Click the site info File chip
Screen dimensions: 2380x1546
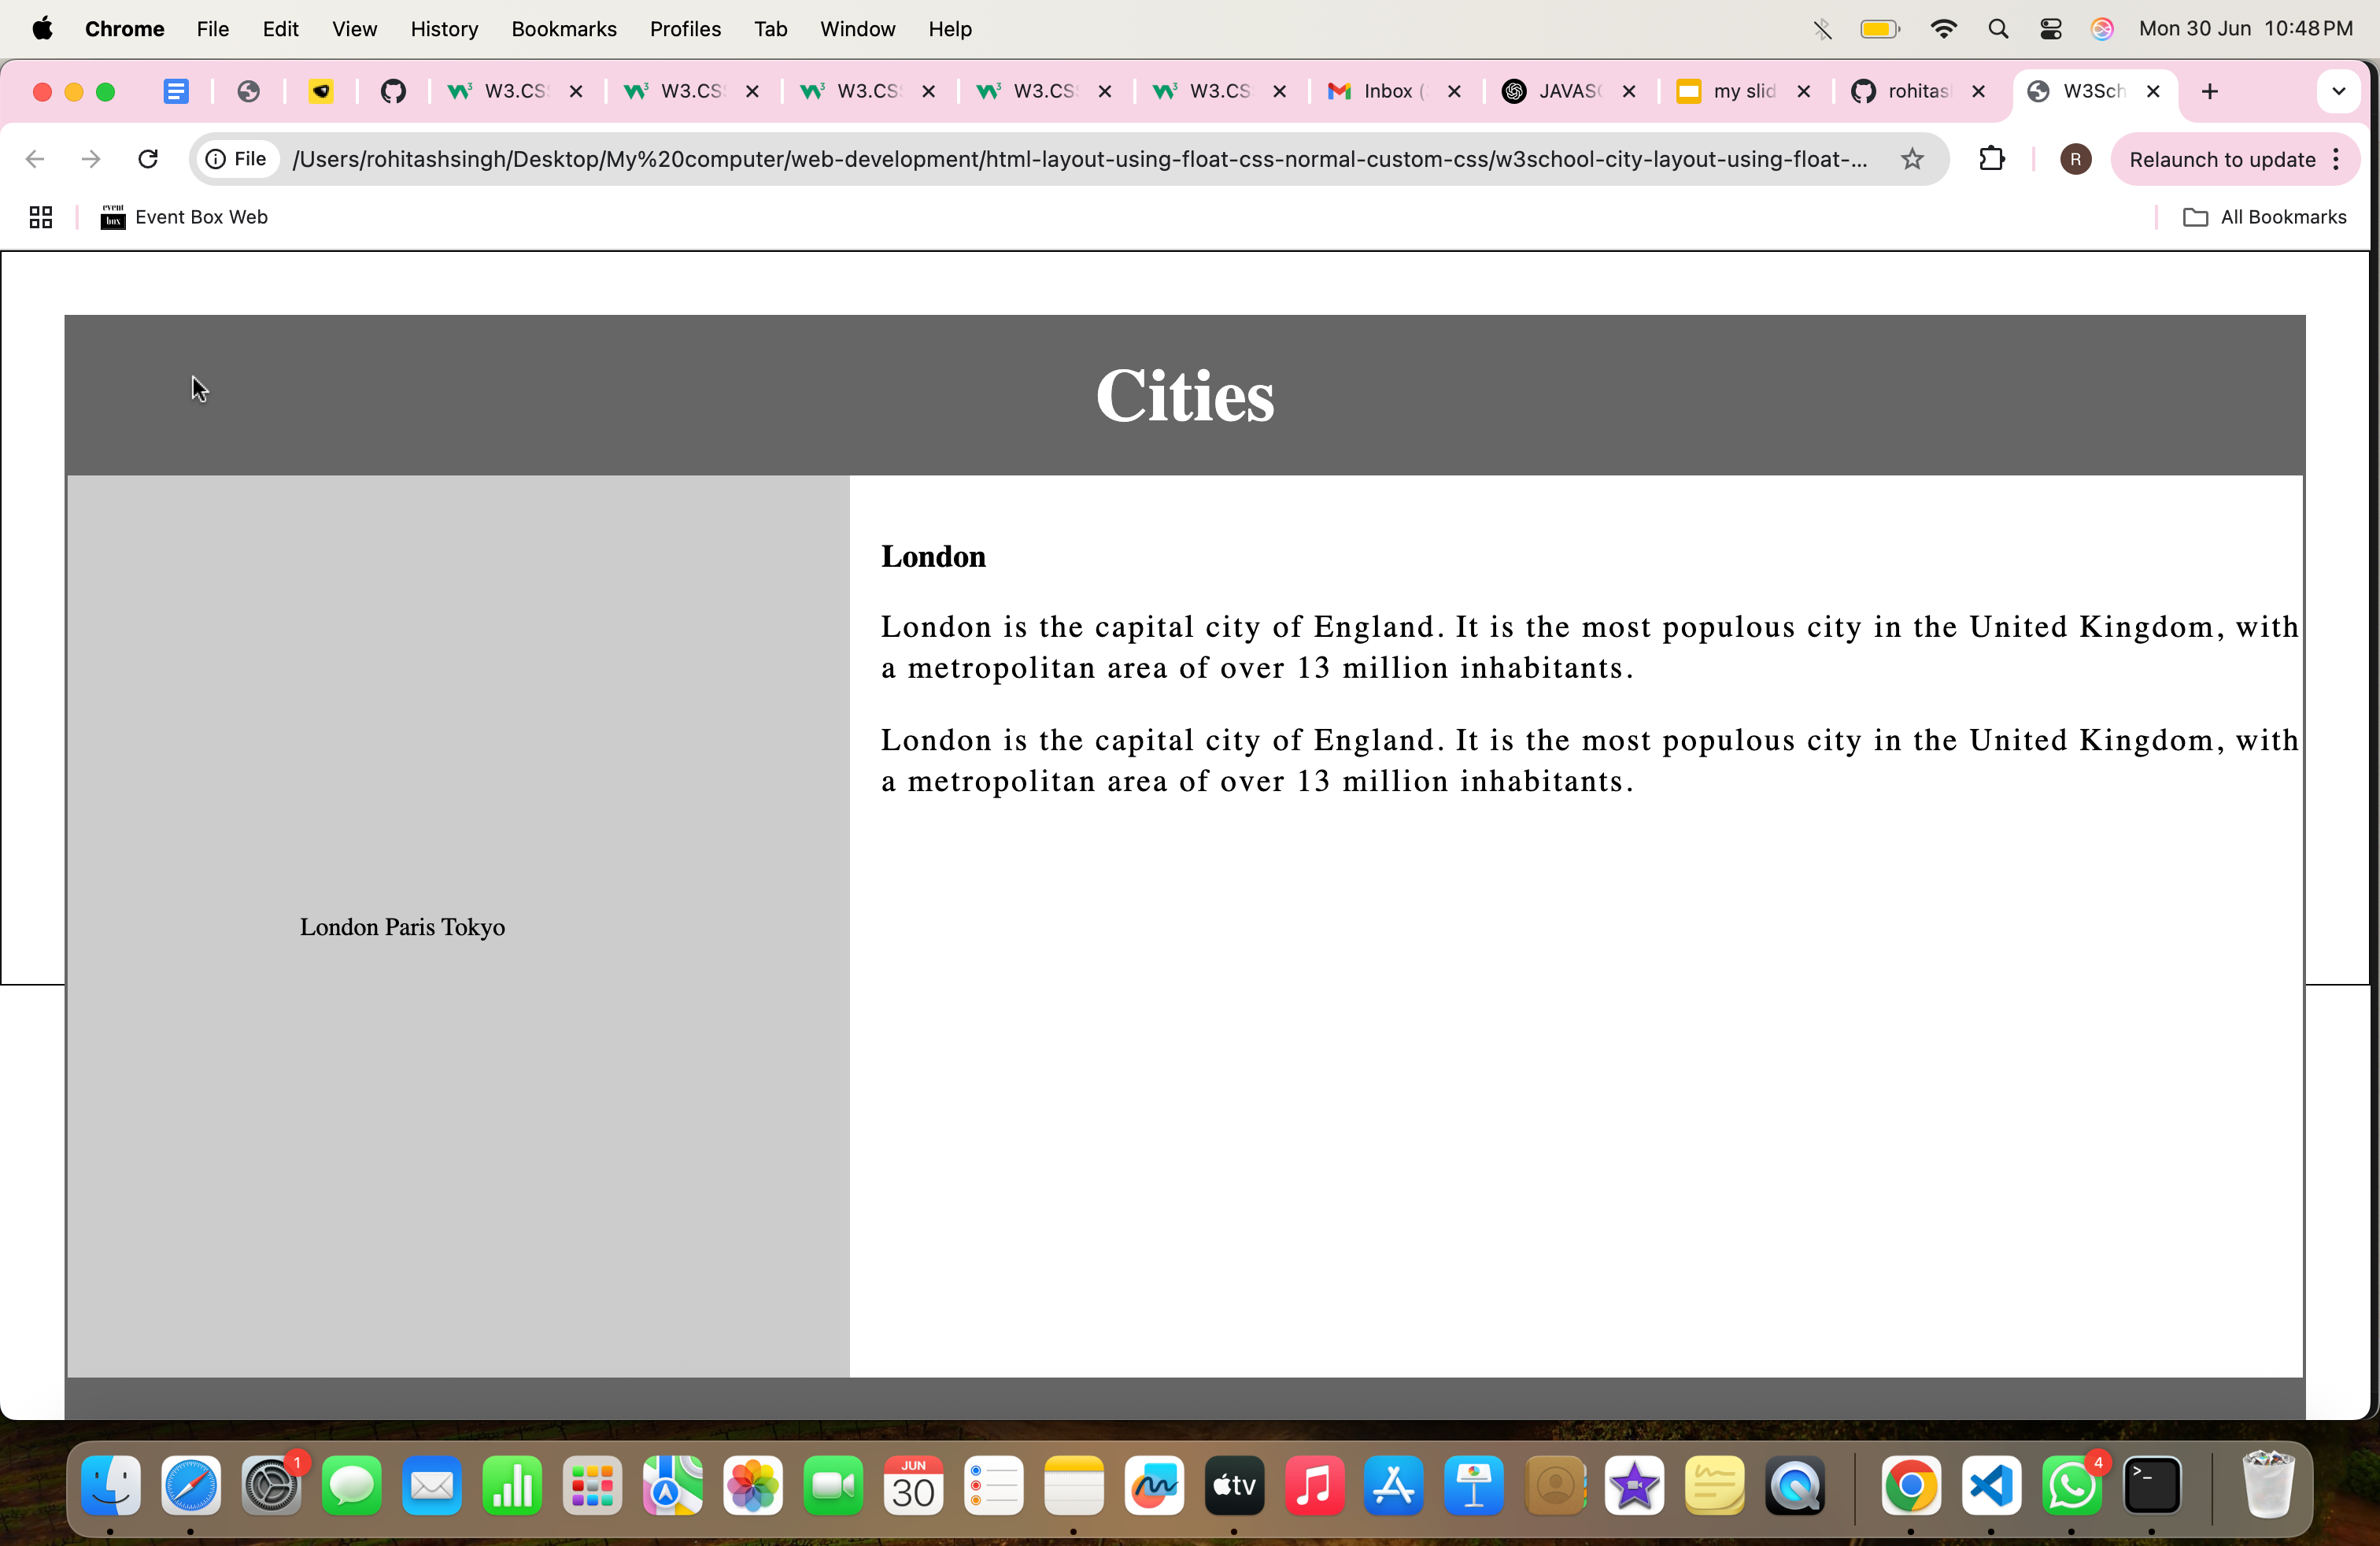tap(237, 159)
